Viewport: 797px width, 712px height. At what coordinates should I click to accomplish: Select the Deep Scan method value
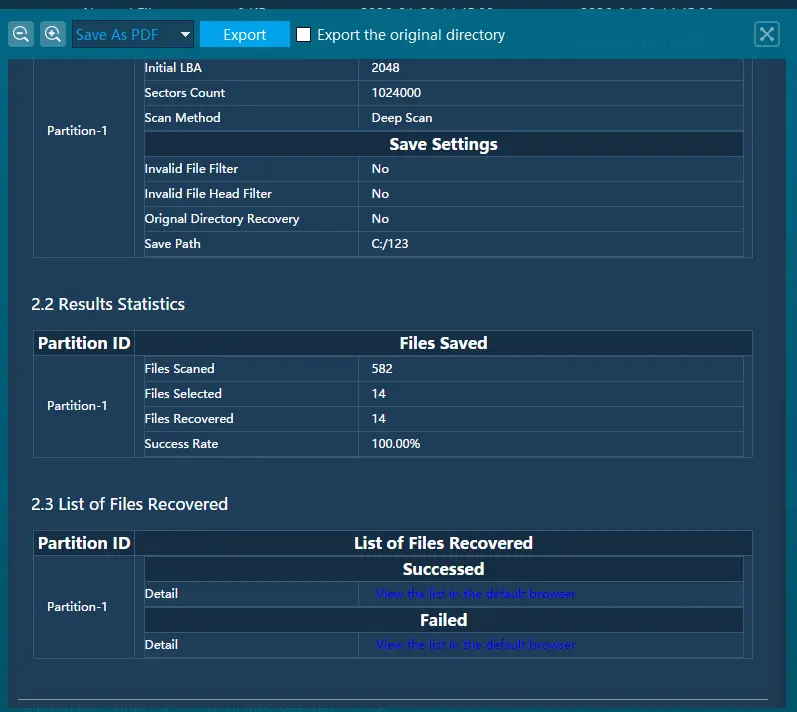[402, 118]
